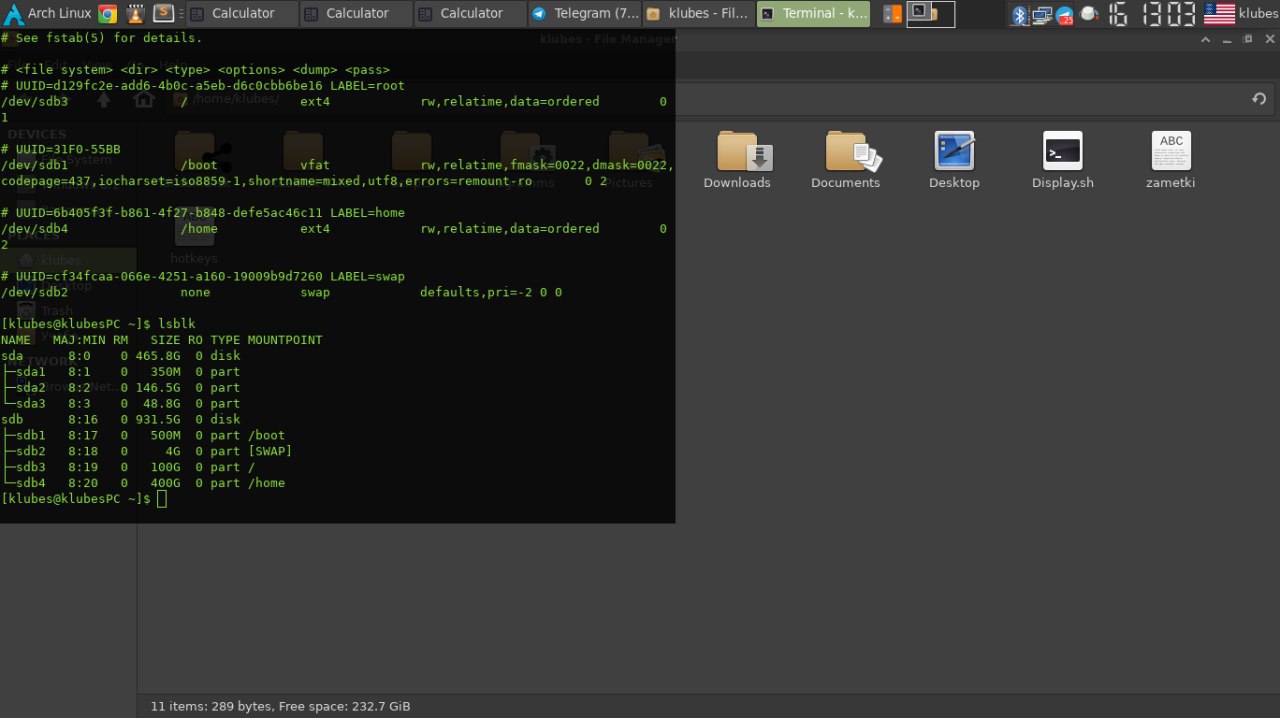Click the sdb2 [SWAP] row in terminal
The width and height of the screenshot is (1280, 718).
[x=148, y=451]
